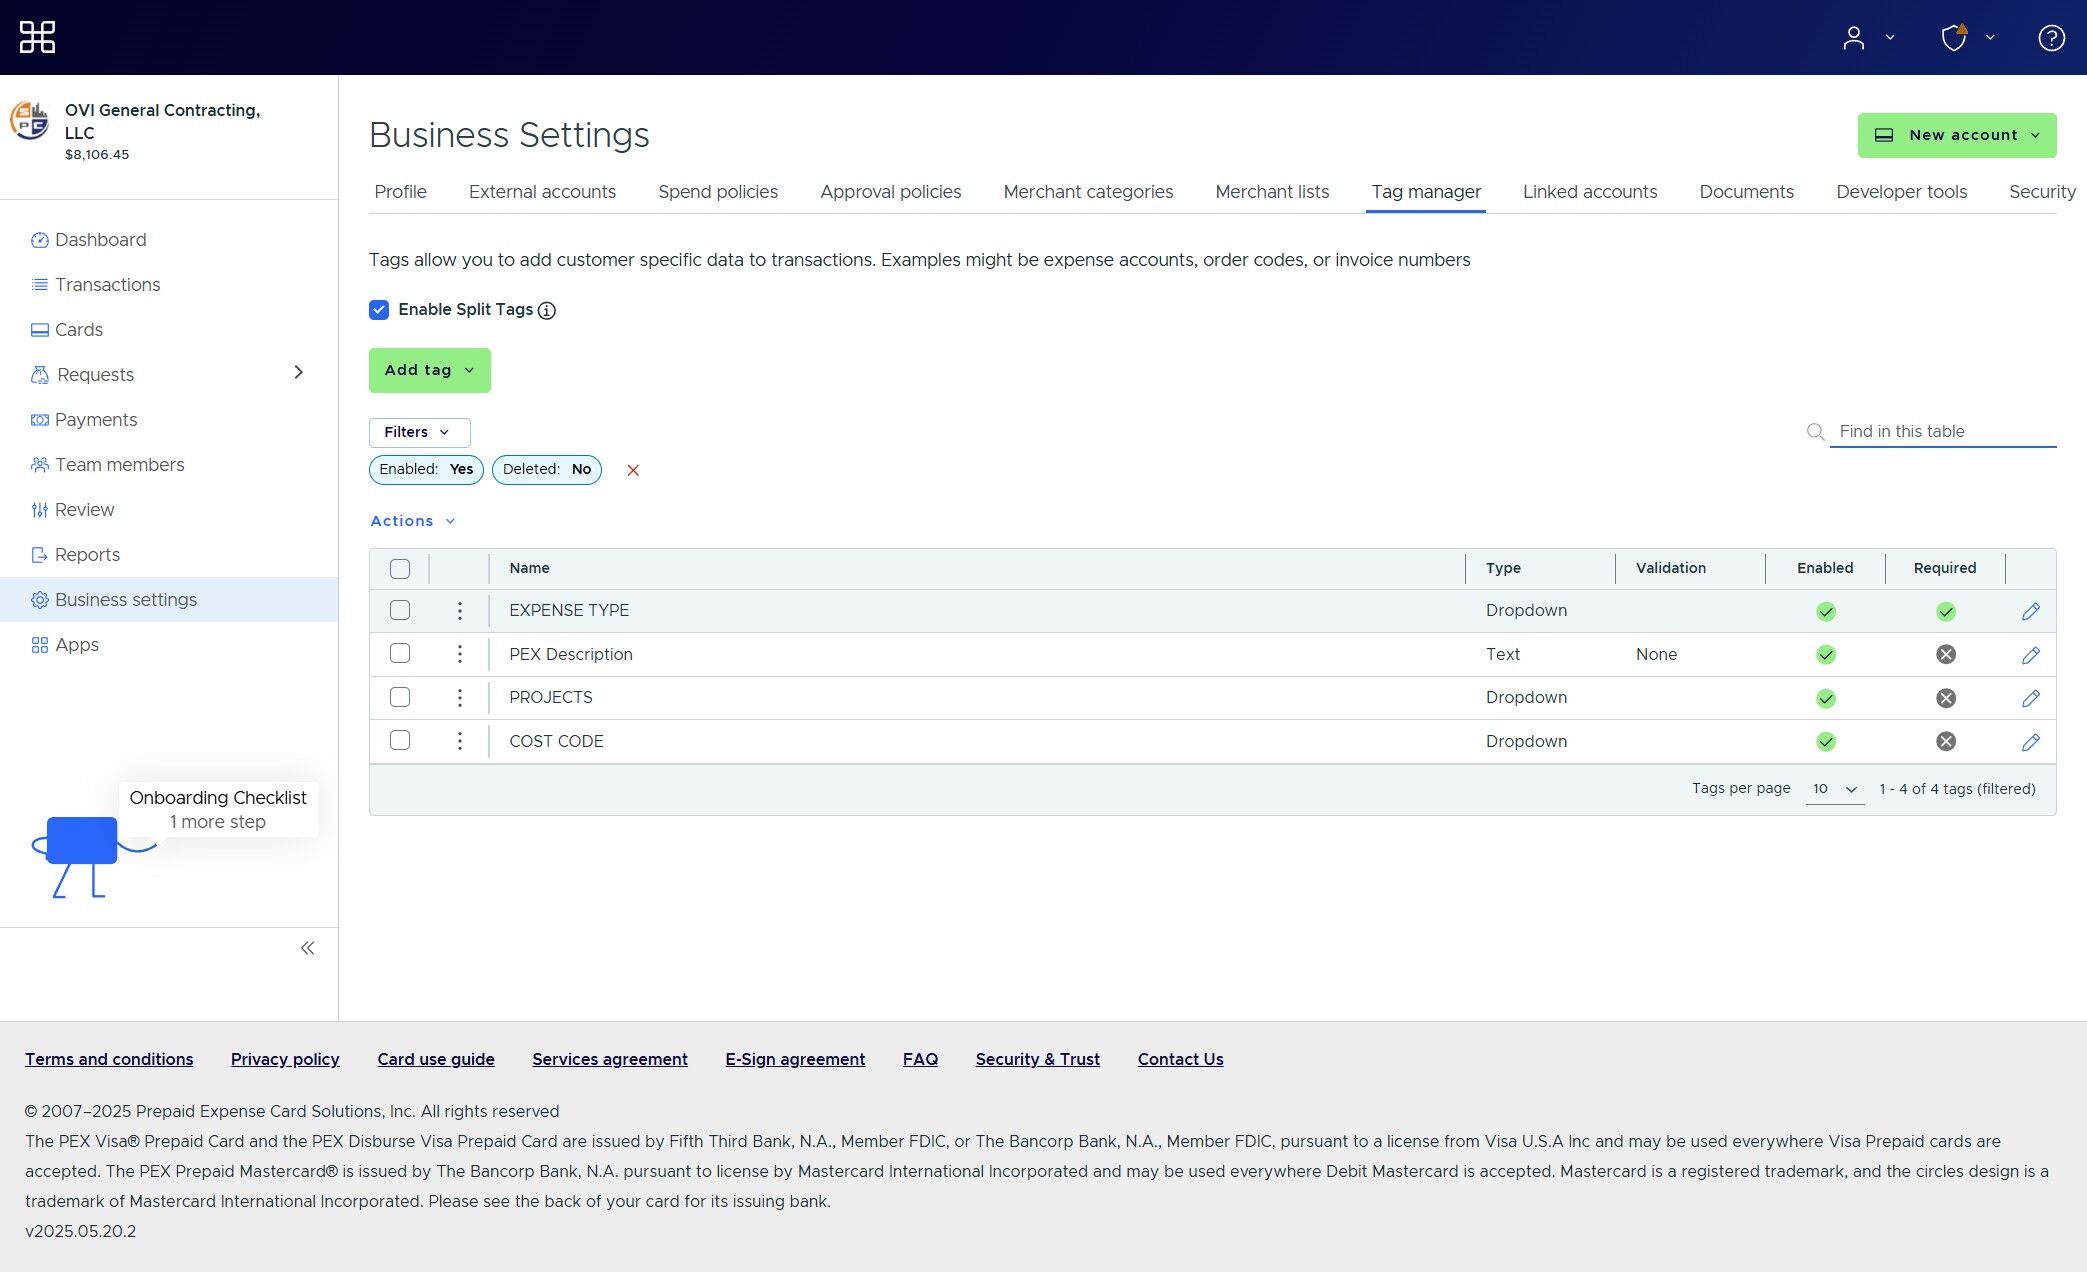Open Transactions in the sidebar
Viewport: 2087px width, 1272px height.
tap(107, 285)
